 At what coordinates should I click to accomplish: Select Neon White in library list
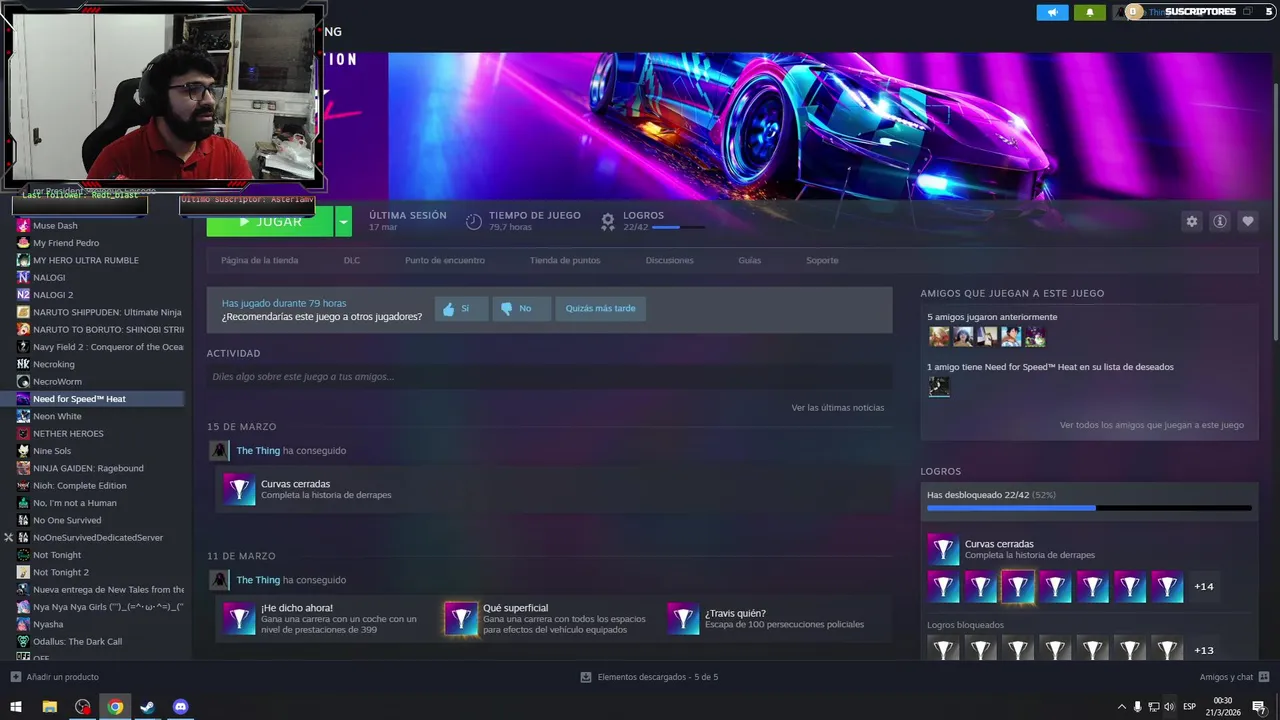[57, 416]
